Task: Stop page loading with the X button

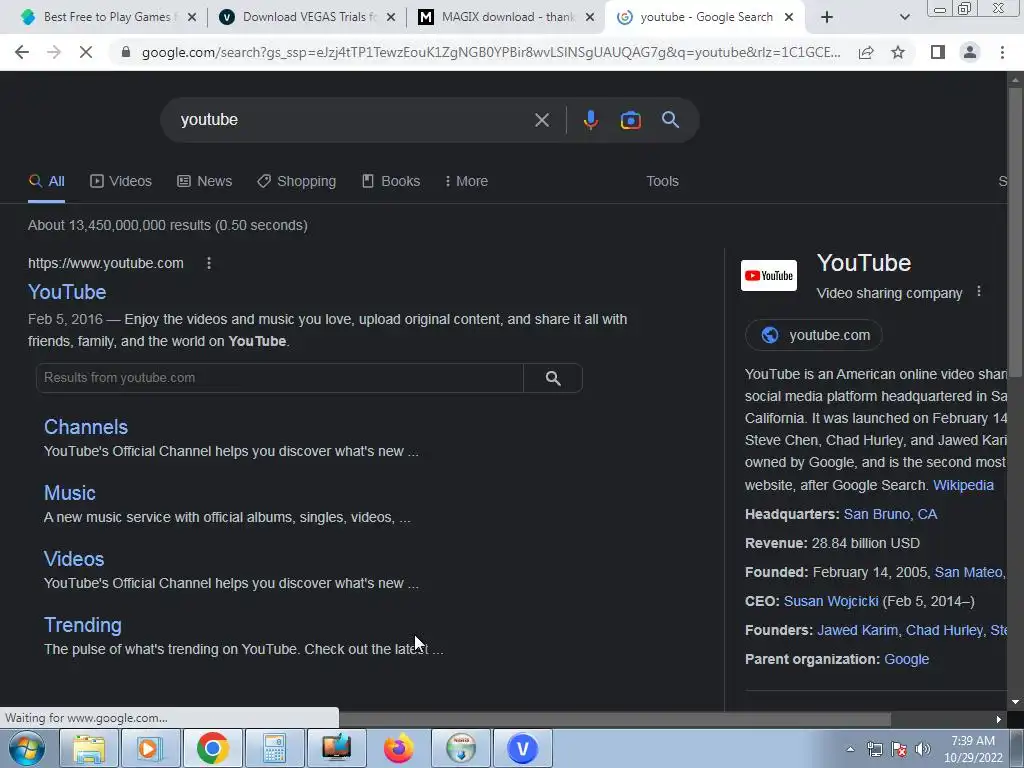Action: tap(86, 52)
